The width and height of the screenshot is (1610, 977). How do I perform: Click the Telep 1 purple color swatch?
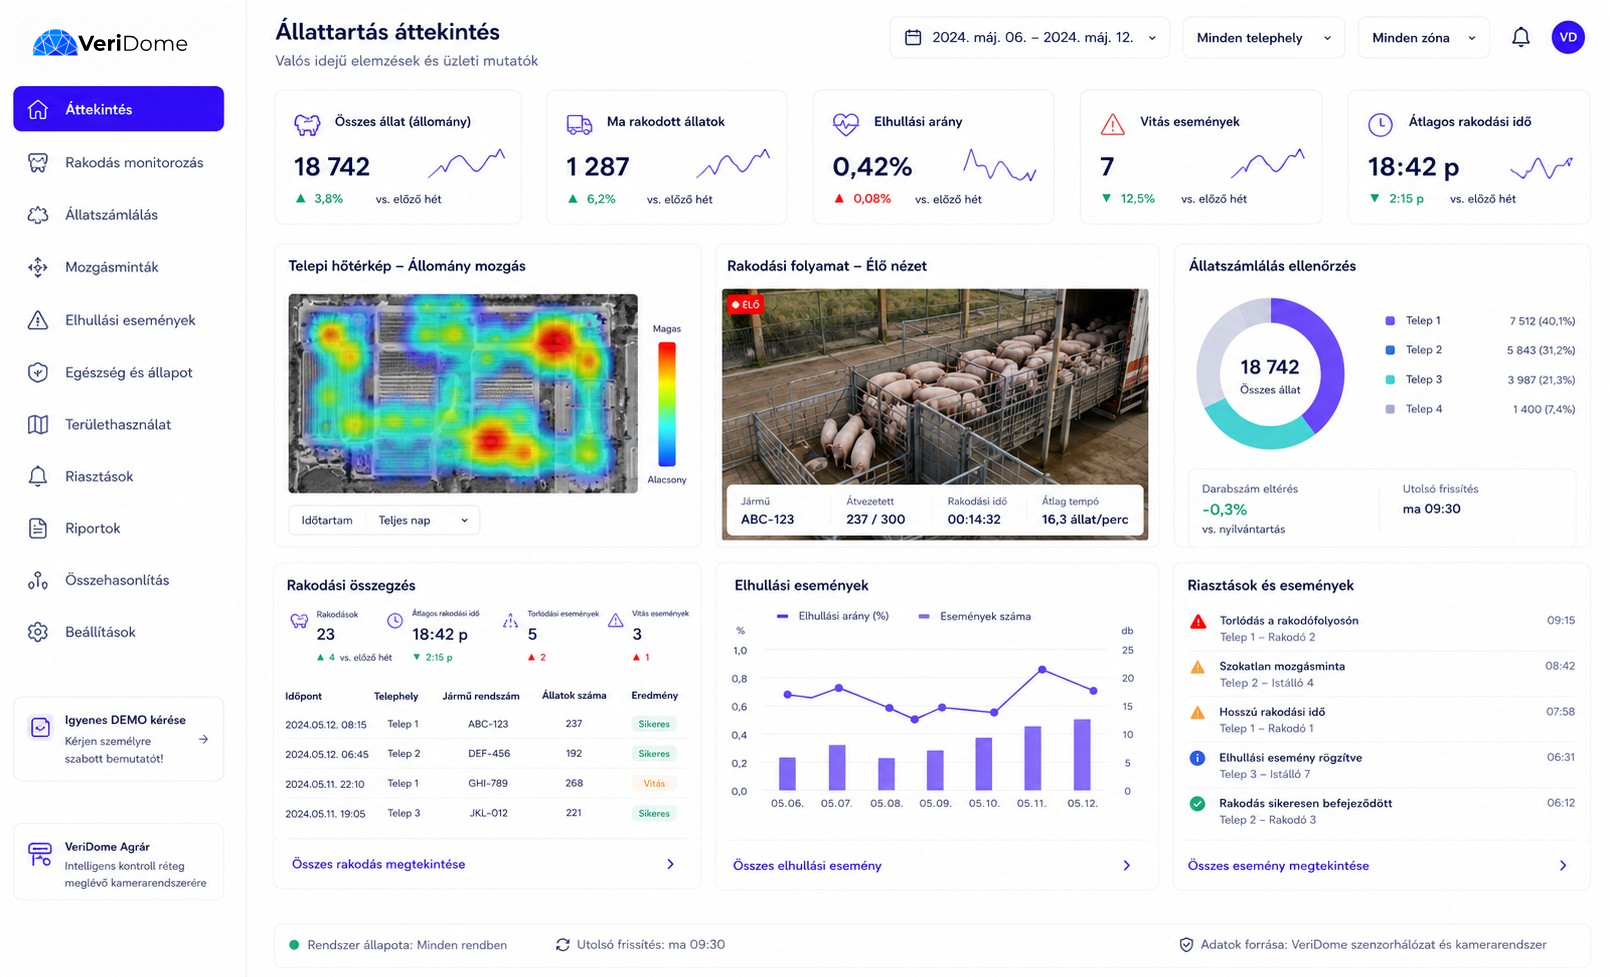point(1390,321)
